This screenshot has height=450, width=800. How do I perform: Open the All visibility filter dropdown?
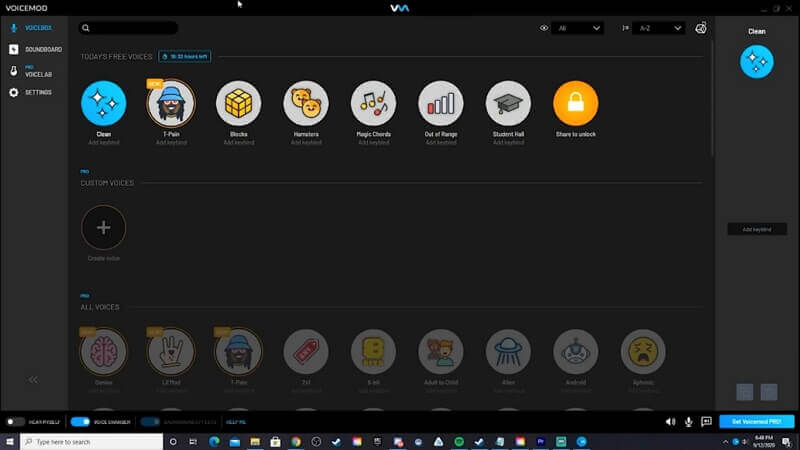[578, 28]
